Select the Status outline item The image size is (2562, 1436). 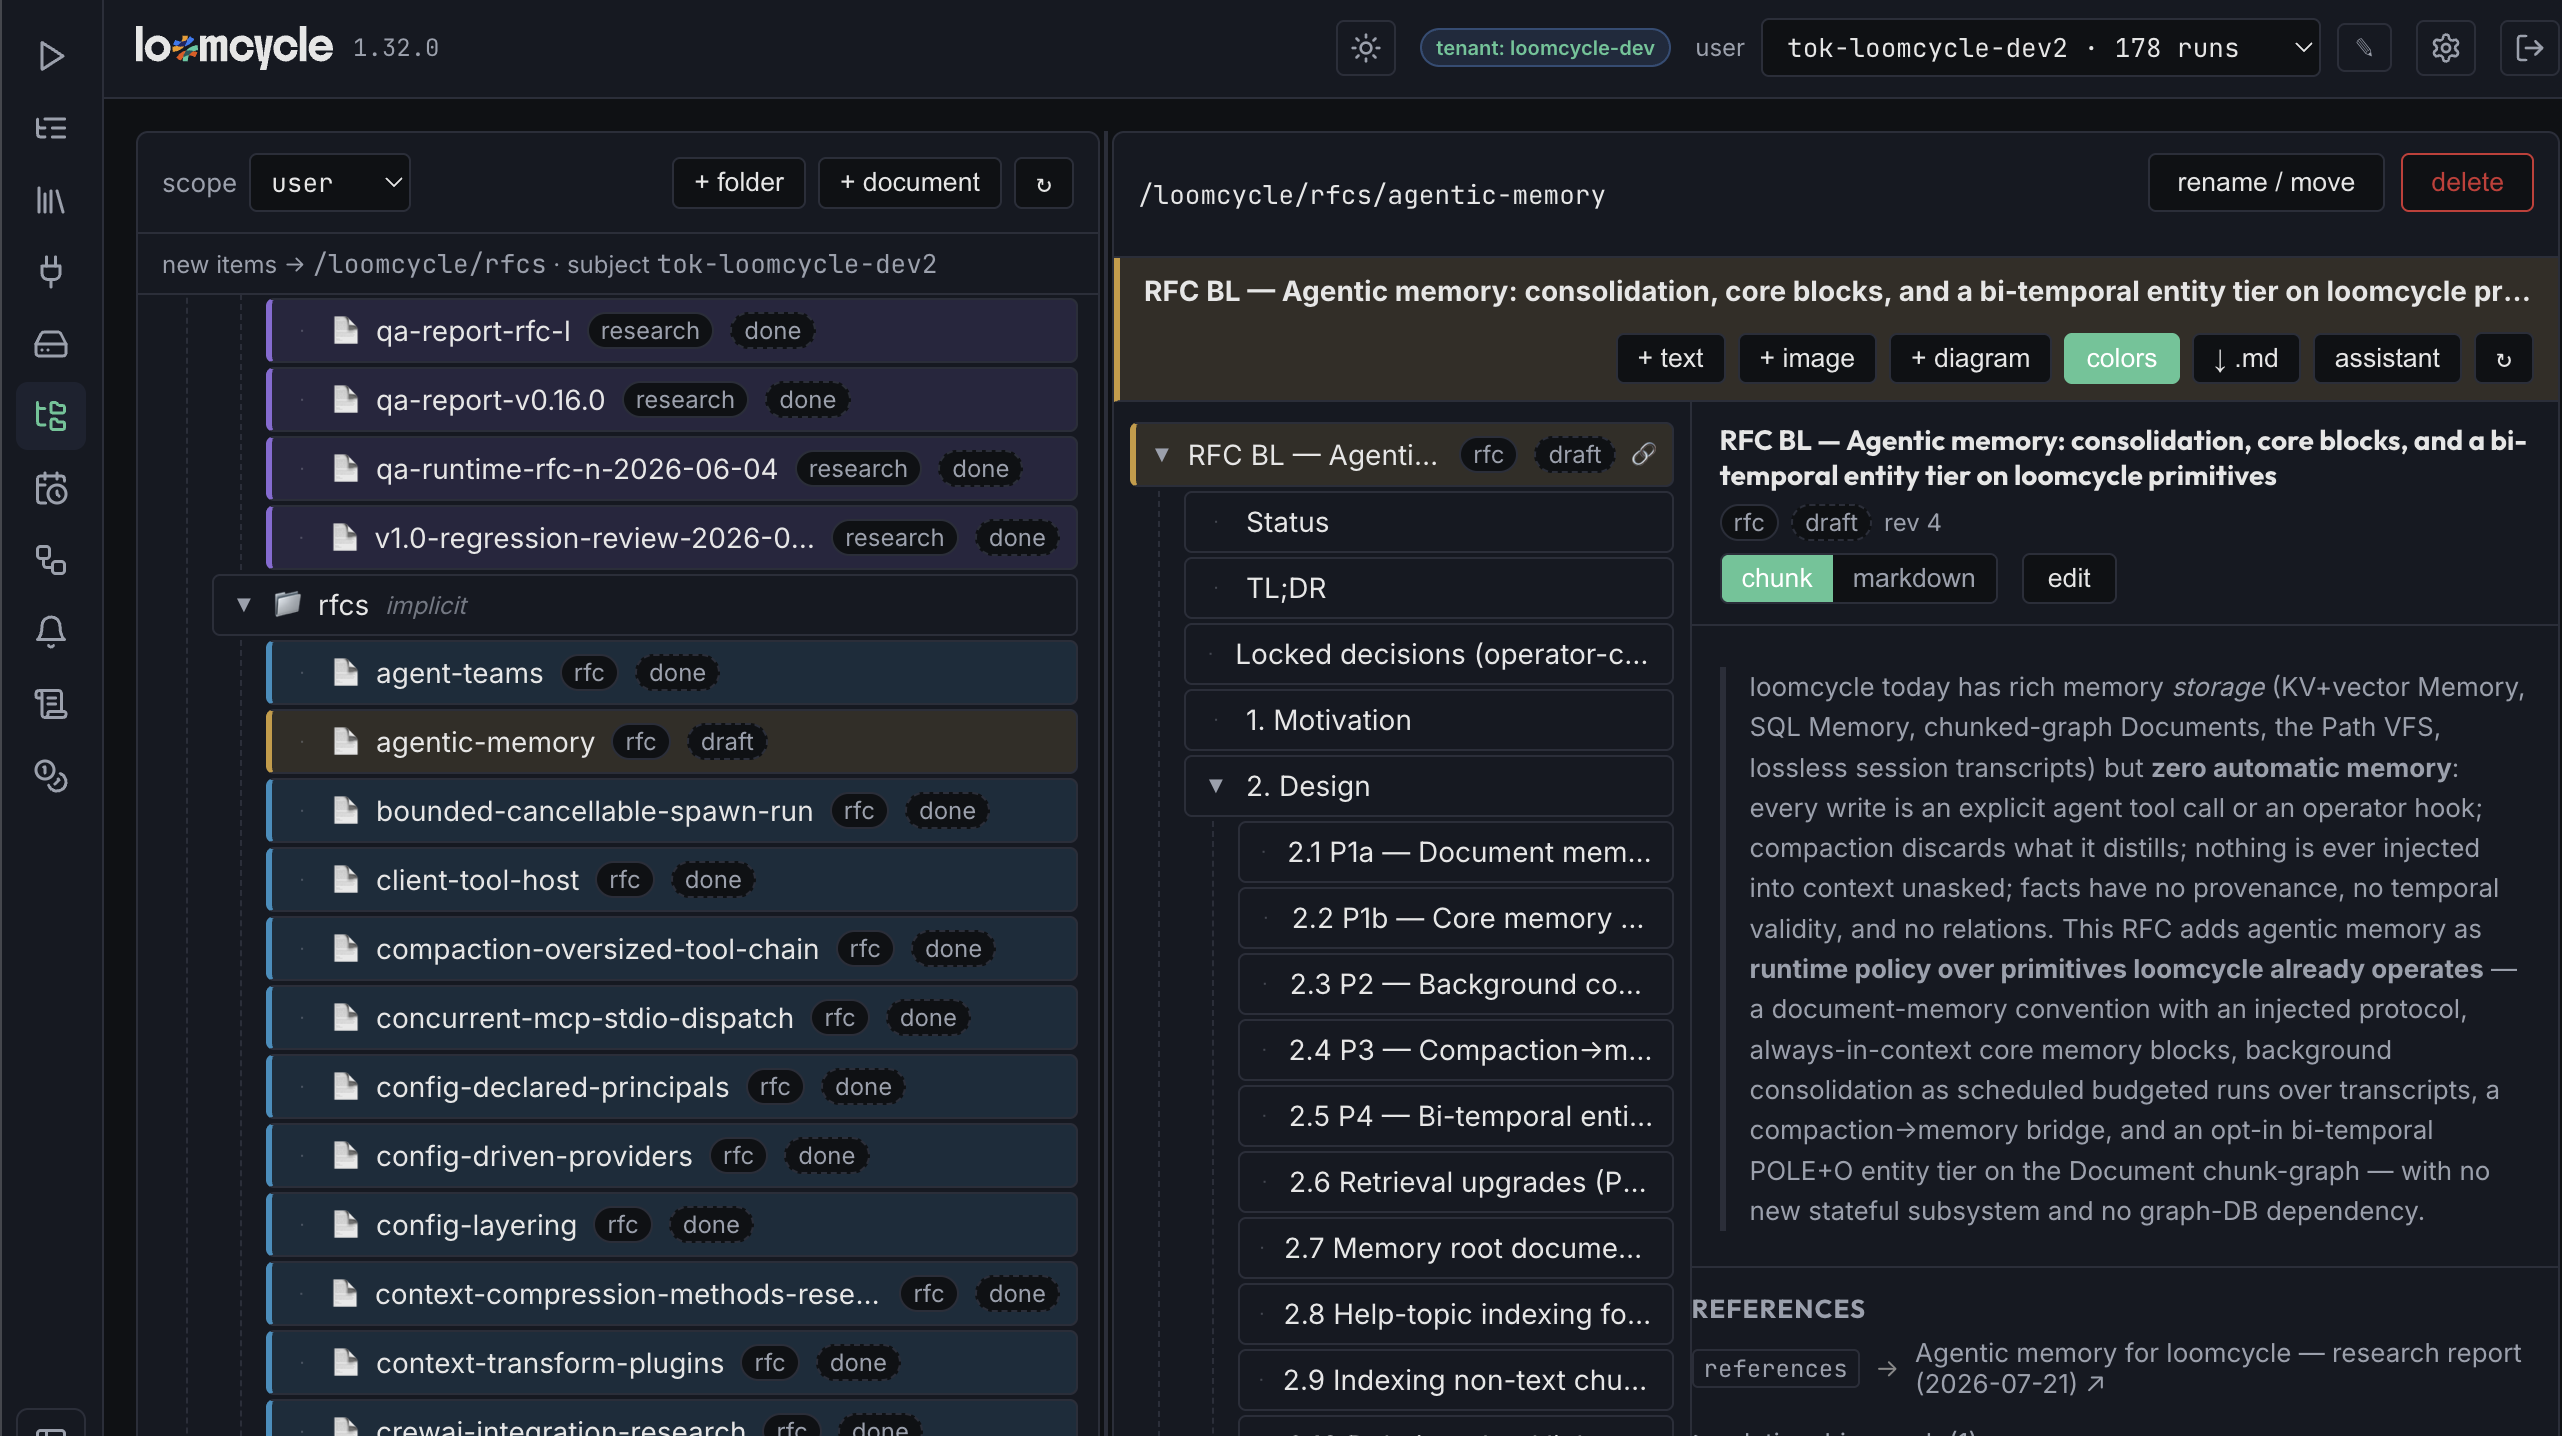tap(1428, 522)
